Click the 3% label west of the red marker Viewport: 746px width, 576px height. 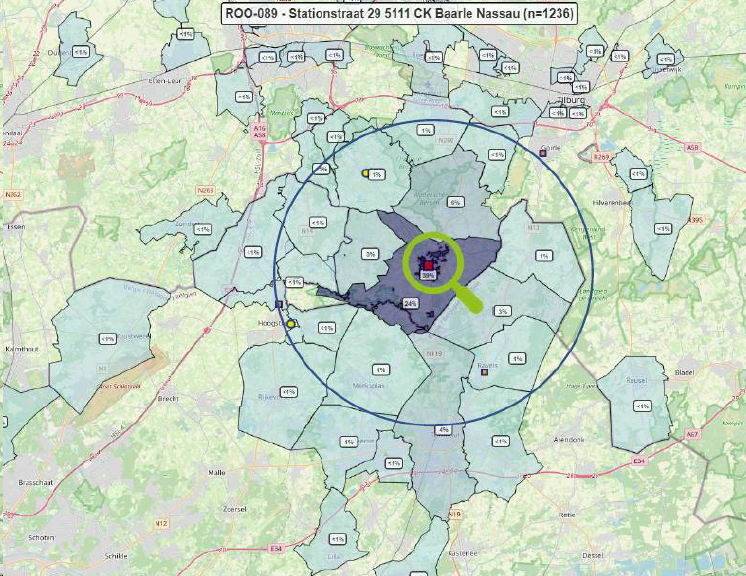click(370, 254)
